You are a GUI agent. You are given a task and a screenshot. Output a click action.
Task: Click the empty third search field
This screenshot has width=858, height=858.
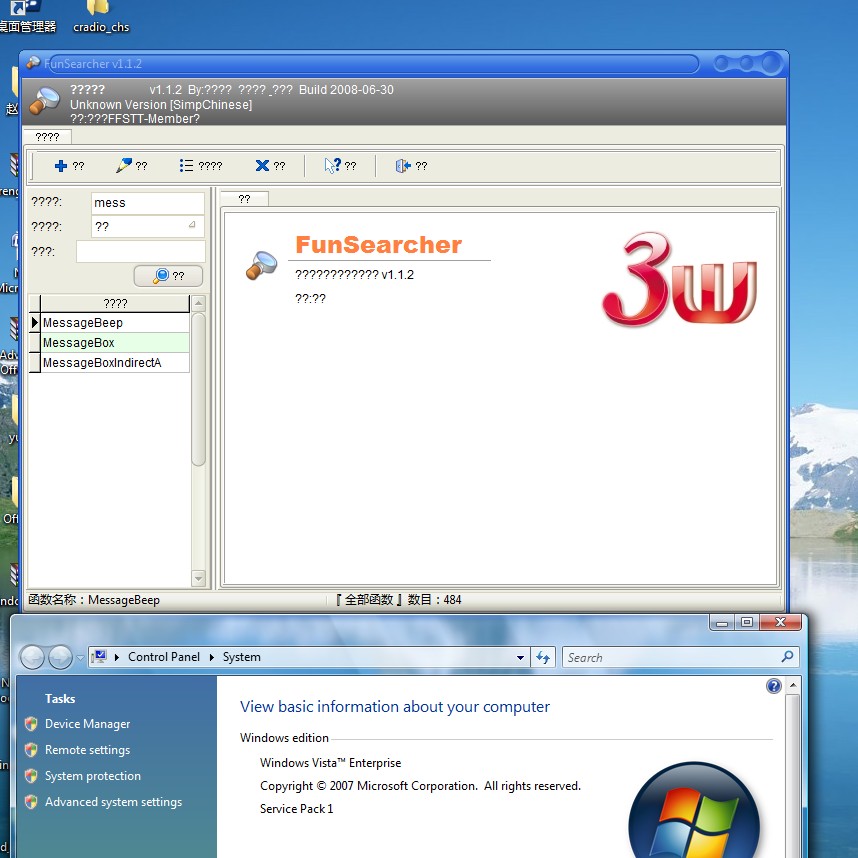141,252
